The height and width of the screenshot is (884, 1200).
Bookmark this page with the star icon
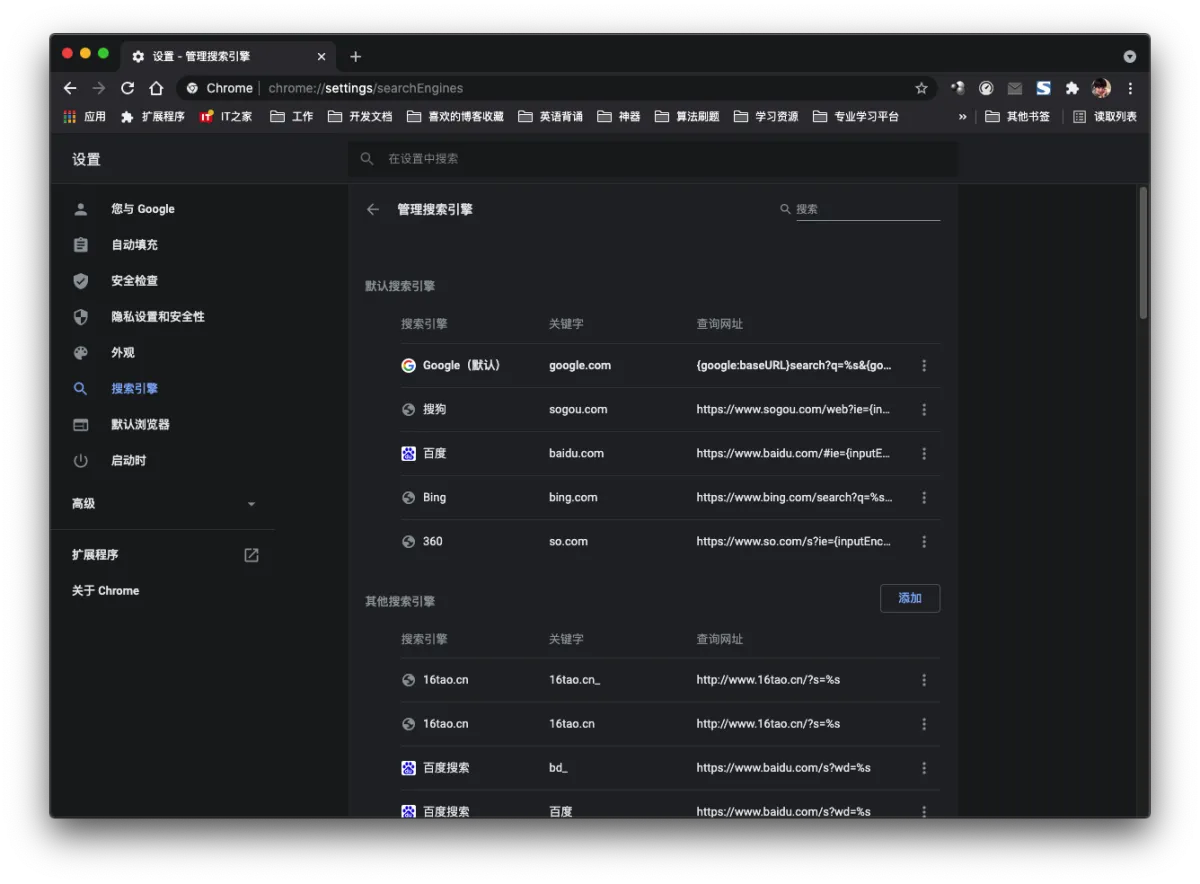921,88
